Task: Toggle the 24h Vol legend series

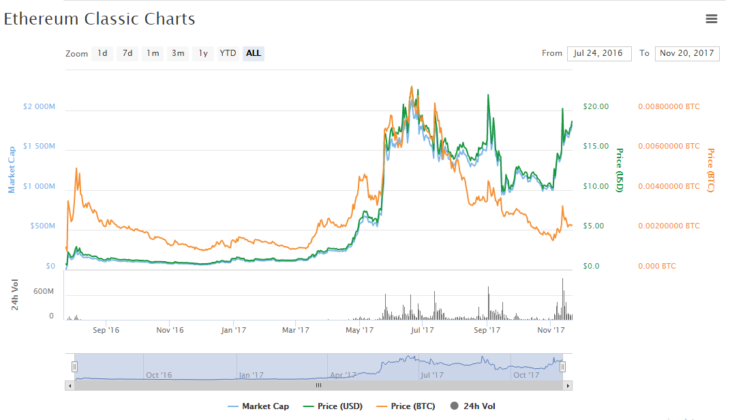Action: (x=473, y=406)
